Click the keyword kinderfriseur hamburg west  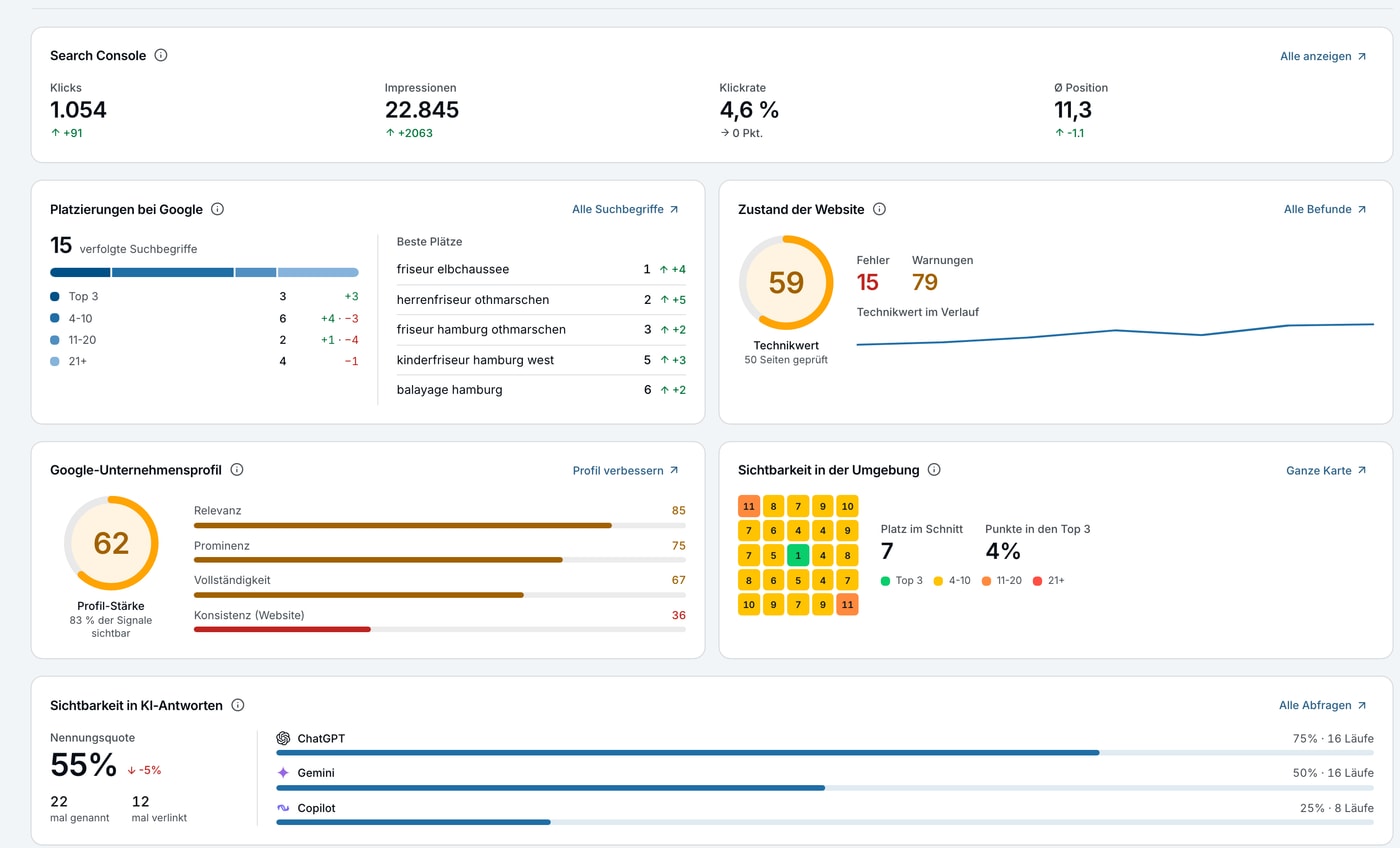tap(475, 359)
